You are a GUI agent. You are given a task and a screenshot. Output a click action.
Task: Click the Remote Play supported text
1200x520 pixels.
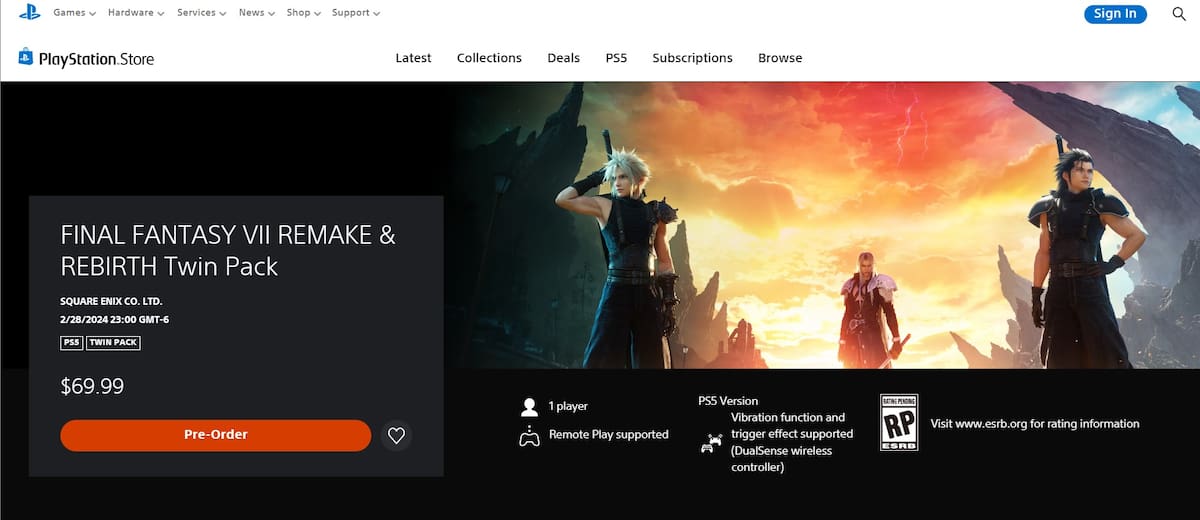pos(609,435)
